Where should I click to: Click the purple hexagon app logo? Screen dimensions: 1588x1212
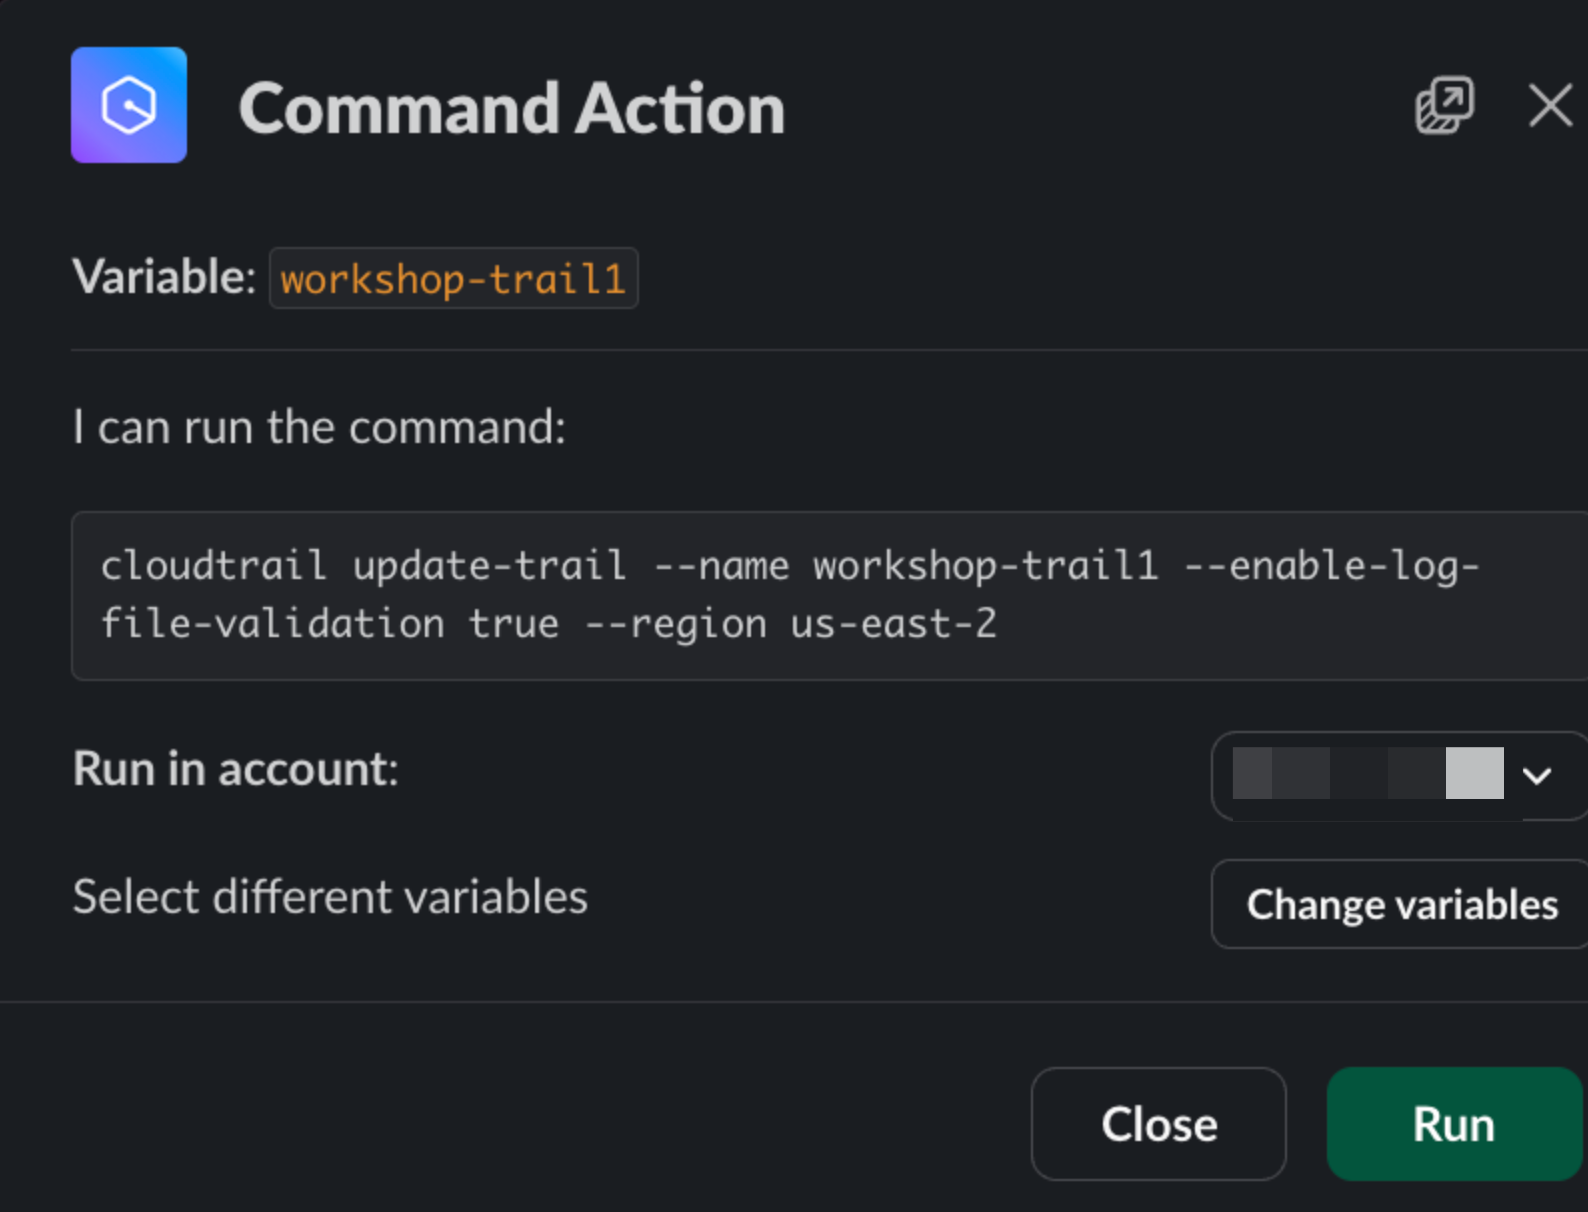click(129, 105)
